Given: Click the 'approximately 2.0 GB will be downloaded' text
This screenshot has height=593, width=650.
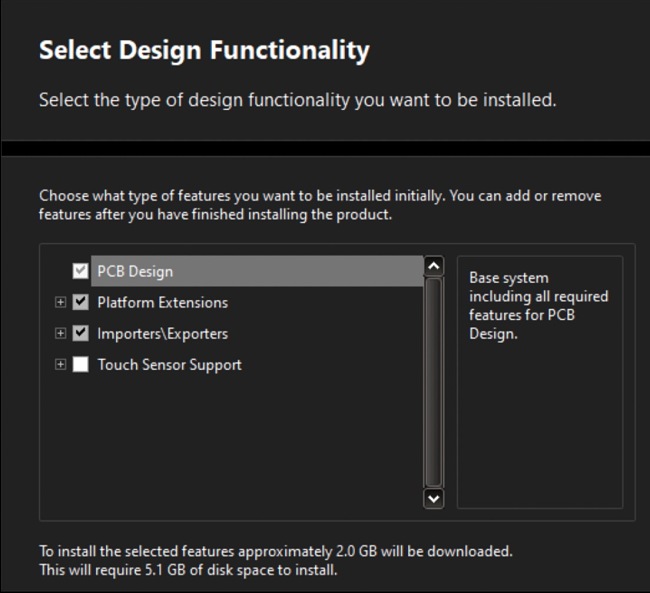Looking at the screenshot, I should pyautogui.click(x=375, y=552).
